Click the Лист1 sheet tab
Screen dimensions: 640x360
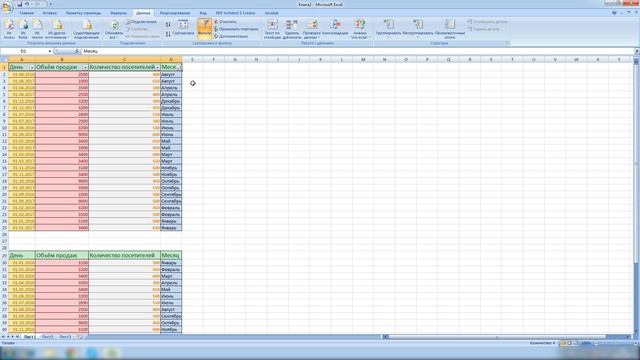[29, 337]
